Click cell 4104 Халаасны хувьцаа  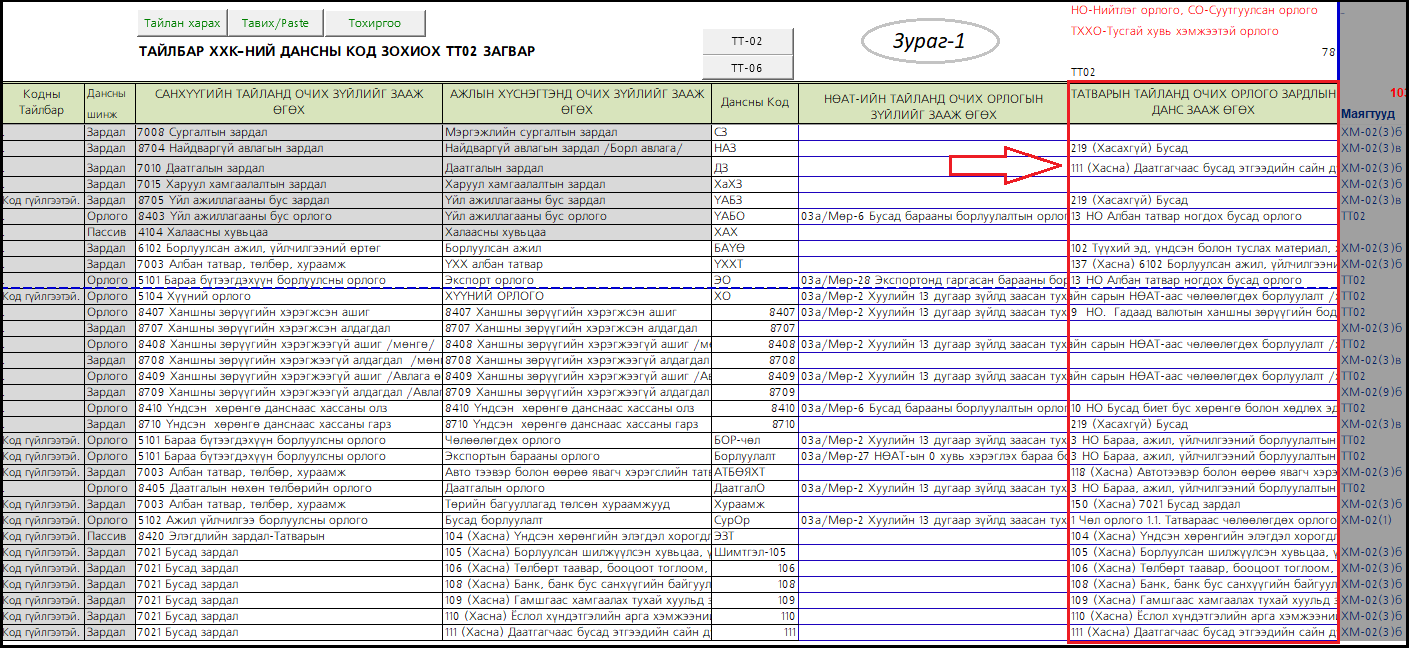pyautogui.click(x=288, y=232)
